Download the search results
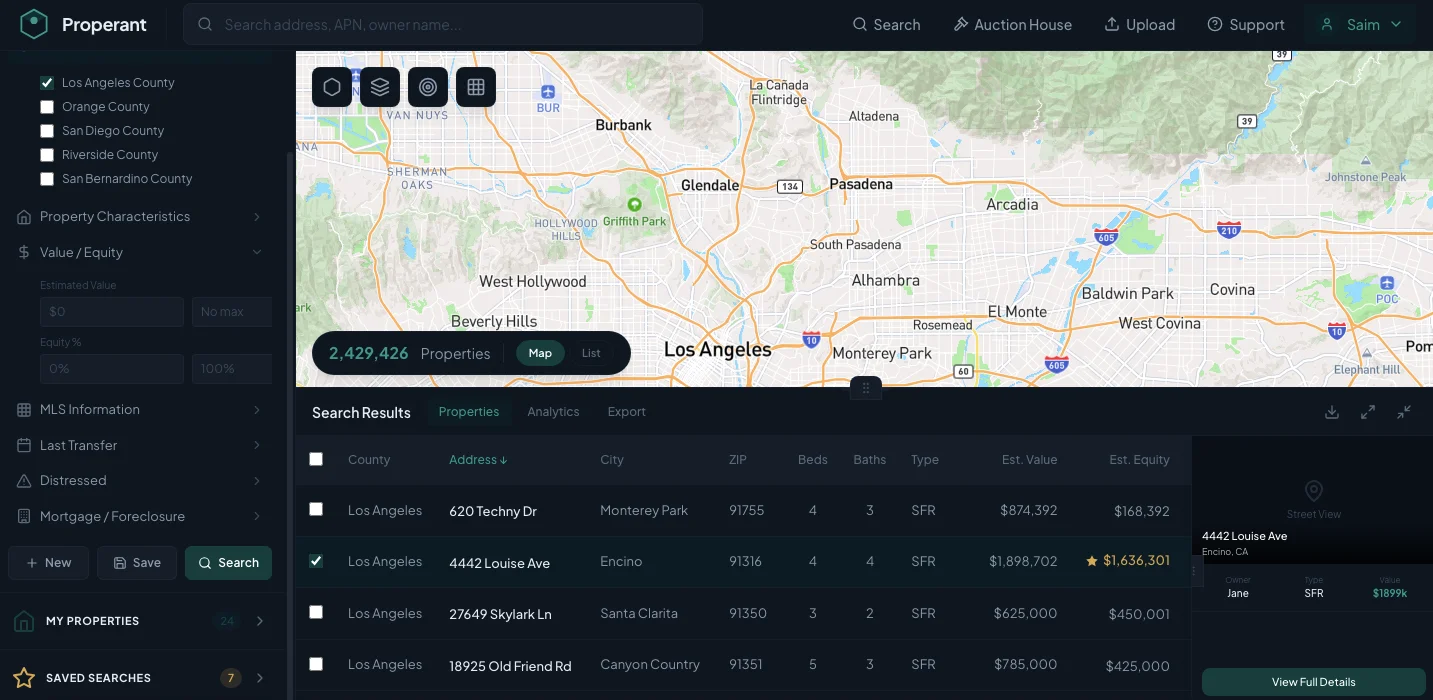1433x700 pixels. coord(1331,411)
